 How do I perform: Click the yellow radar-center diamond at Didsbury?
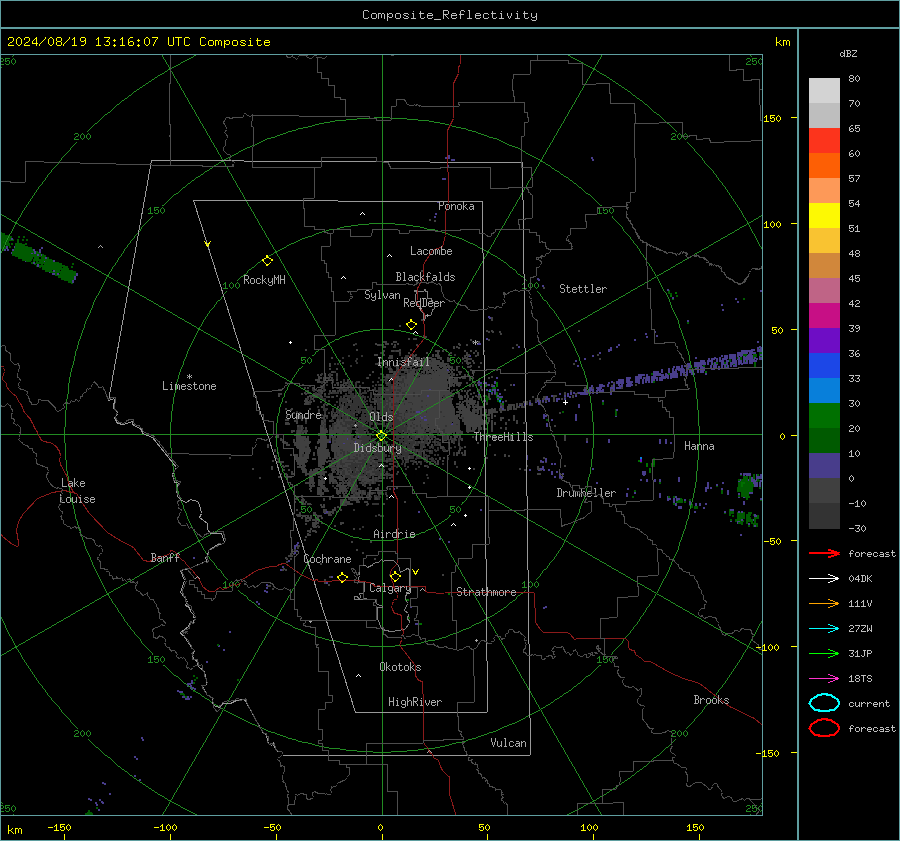click(x=381, y=436)
